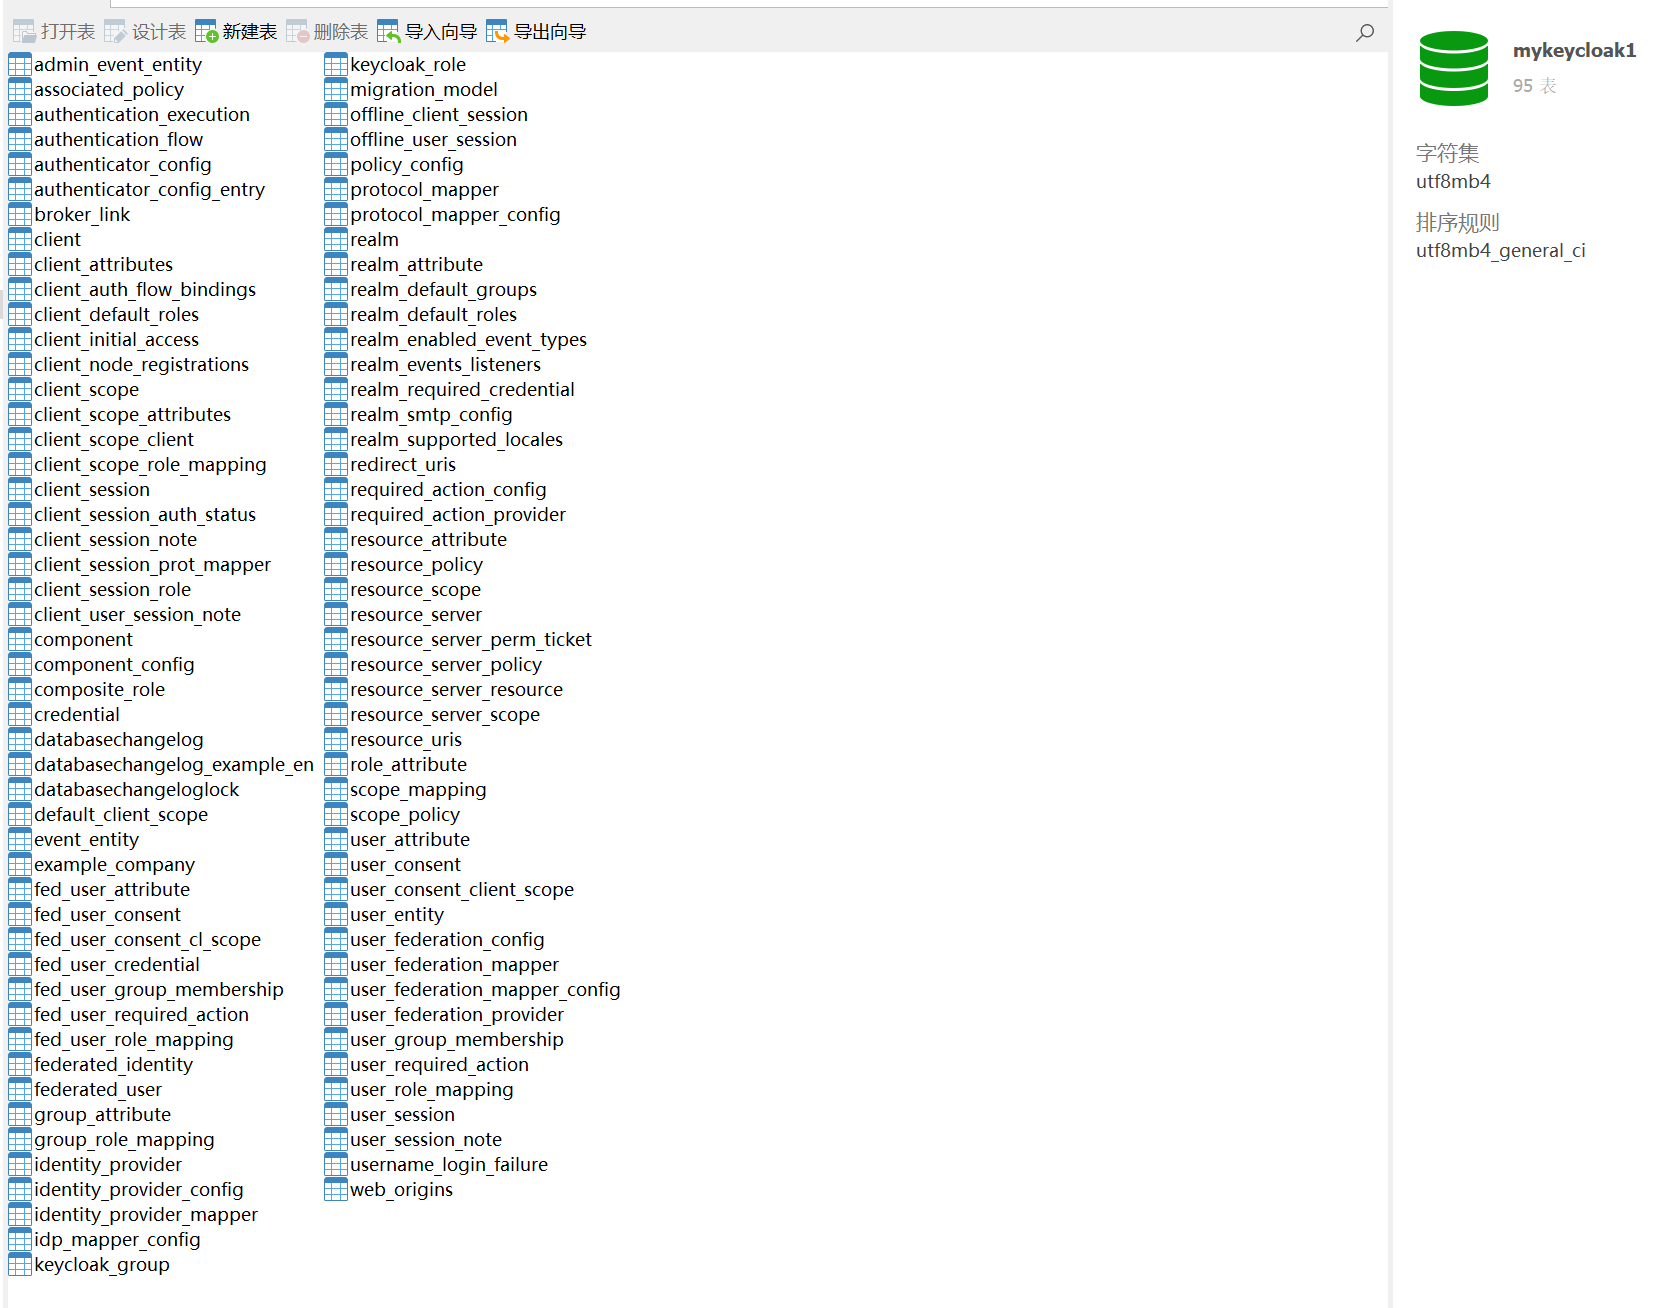This screenshot has width=1663, height=1308.
Task: Select the user_group_membership table
Action: pos(457,1040)
